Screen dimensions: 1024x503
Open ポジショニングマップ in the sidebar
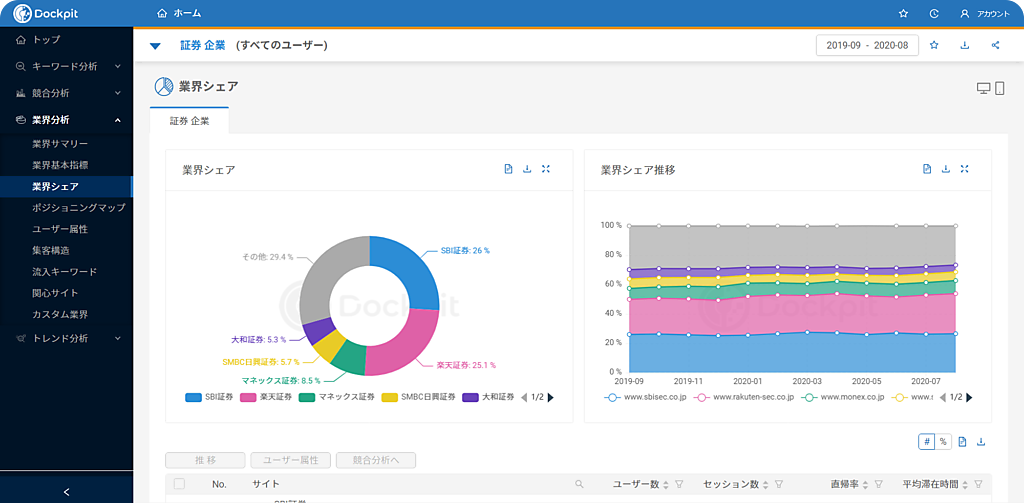pyautogui.click(x=78, y=208)
